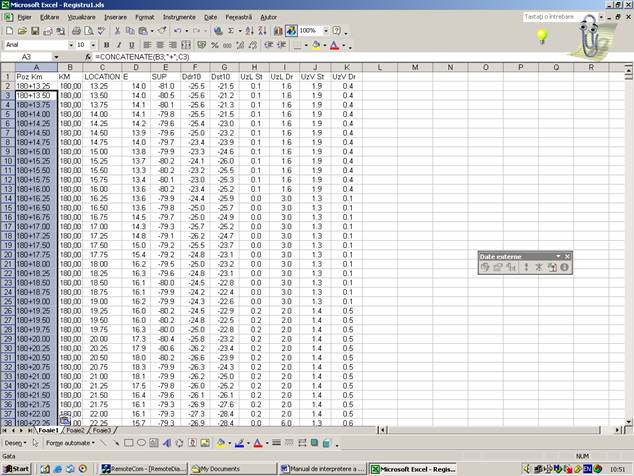Click the AutoSum sigma icon
This screenshot has height=476, width=634.
(x=230, y=31)
